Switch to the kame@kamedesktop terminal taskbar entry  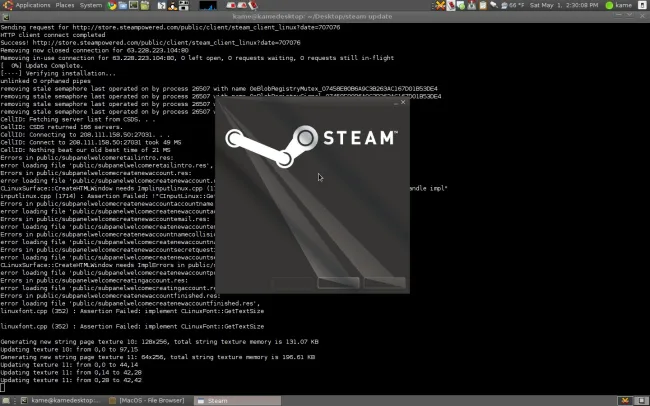[60, 401]
